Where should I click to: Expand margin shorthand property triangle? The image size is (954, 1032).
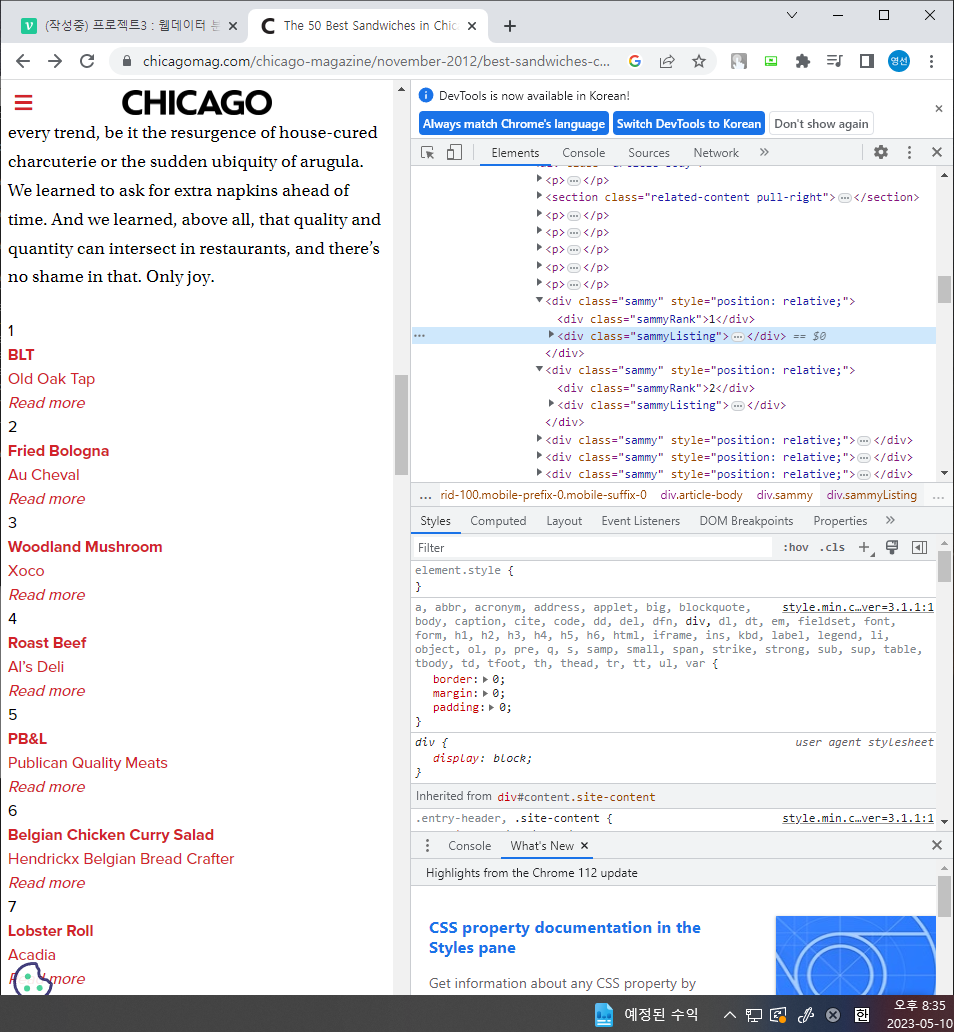[485, 693]
